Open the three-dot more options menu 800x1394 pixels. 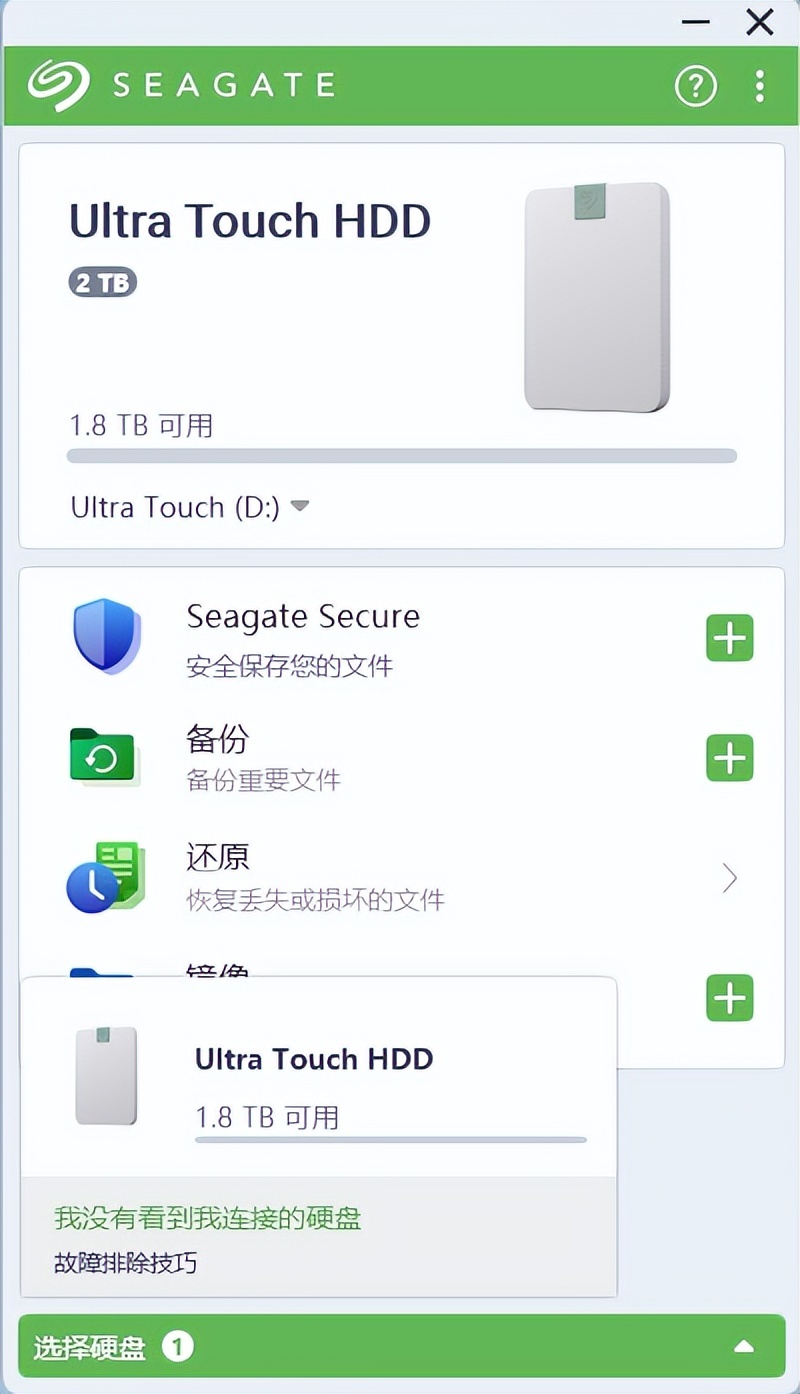click(760, 87)
